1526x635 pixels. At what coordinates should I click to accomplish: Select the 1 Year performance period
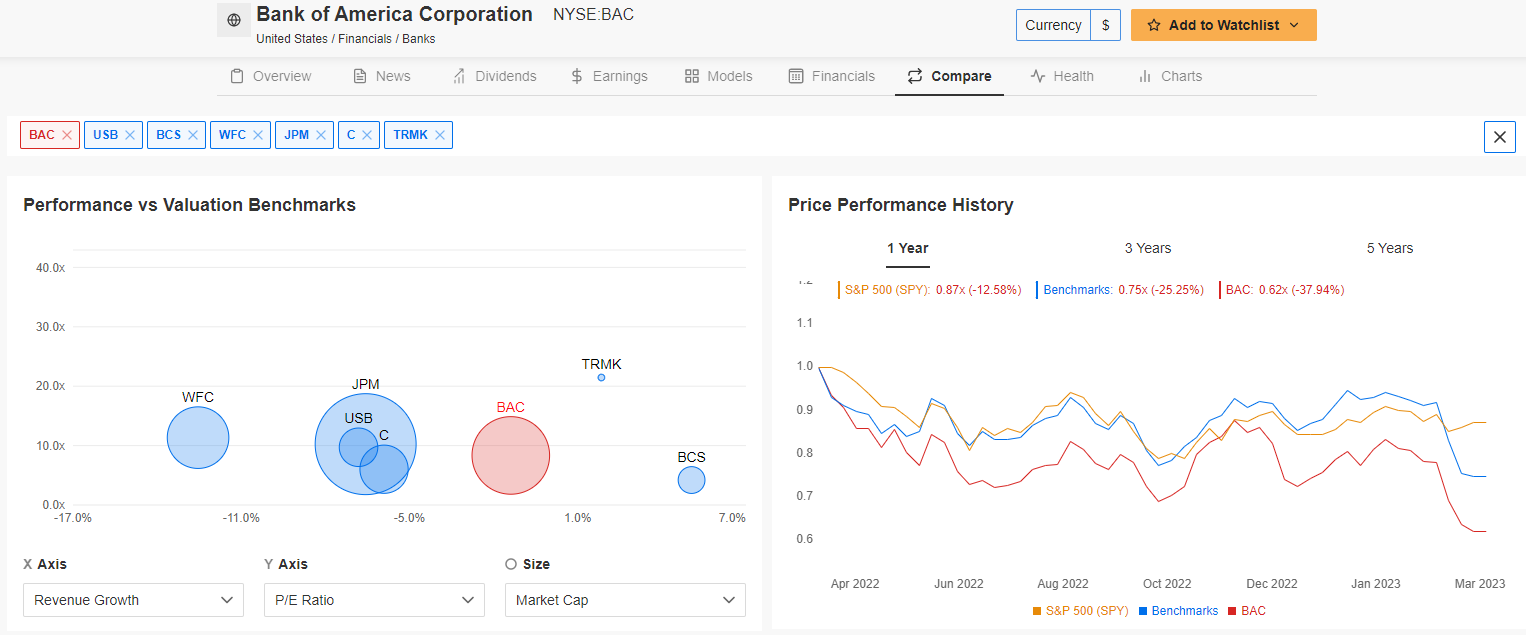coord(908,248)
